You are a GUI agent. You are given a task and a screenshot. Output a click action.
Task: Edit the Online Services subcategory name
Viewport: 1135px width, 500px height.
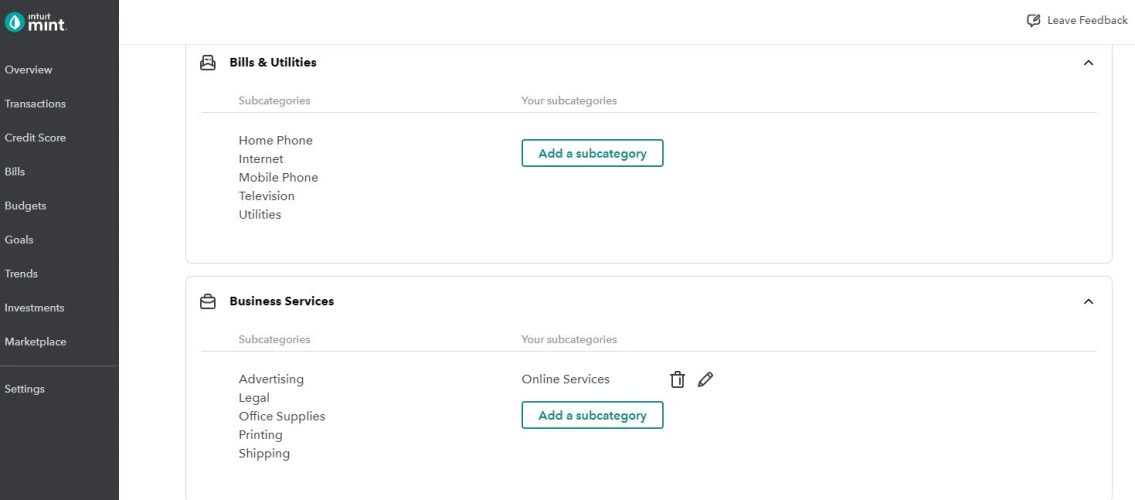(706, 379)
